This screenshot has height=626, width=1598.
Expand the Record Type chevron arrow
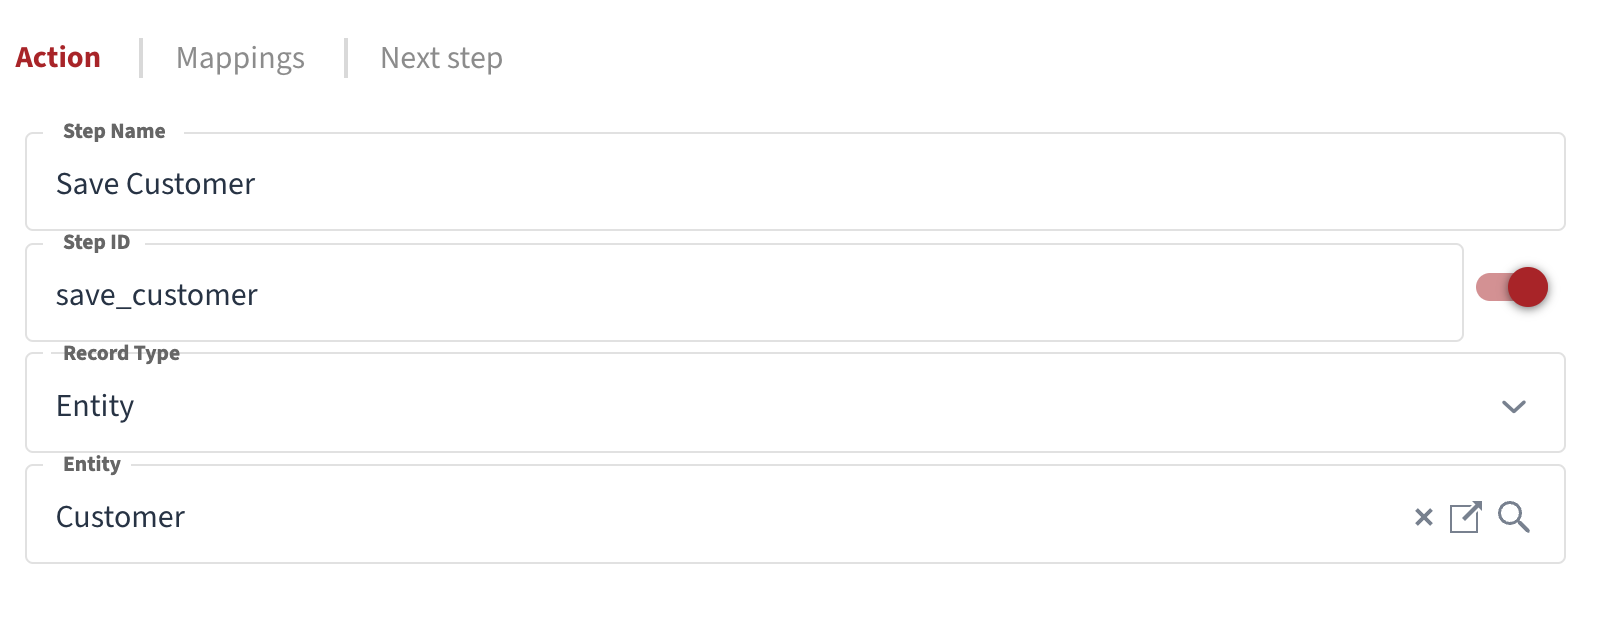(x=1513, y=407)
